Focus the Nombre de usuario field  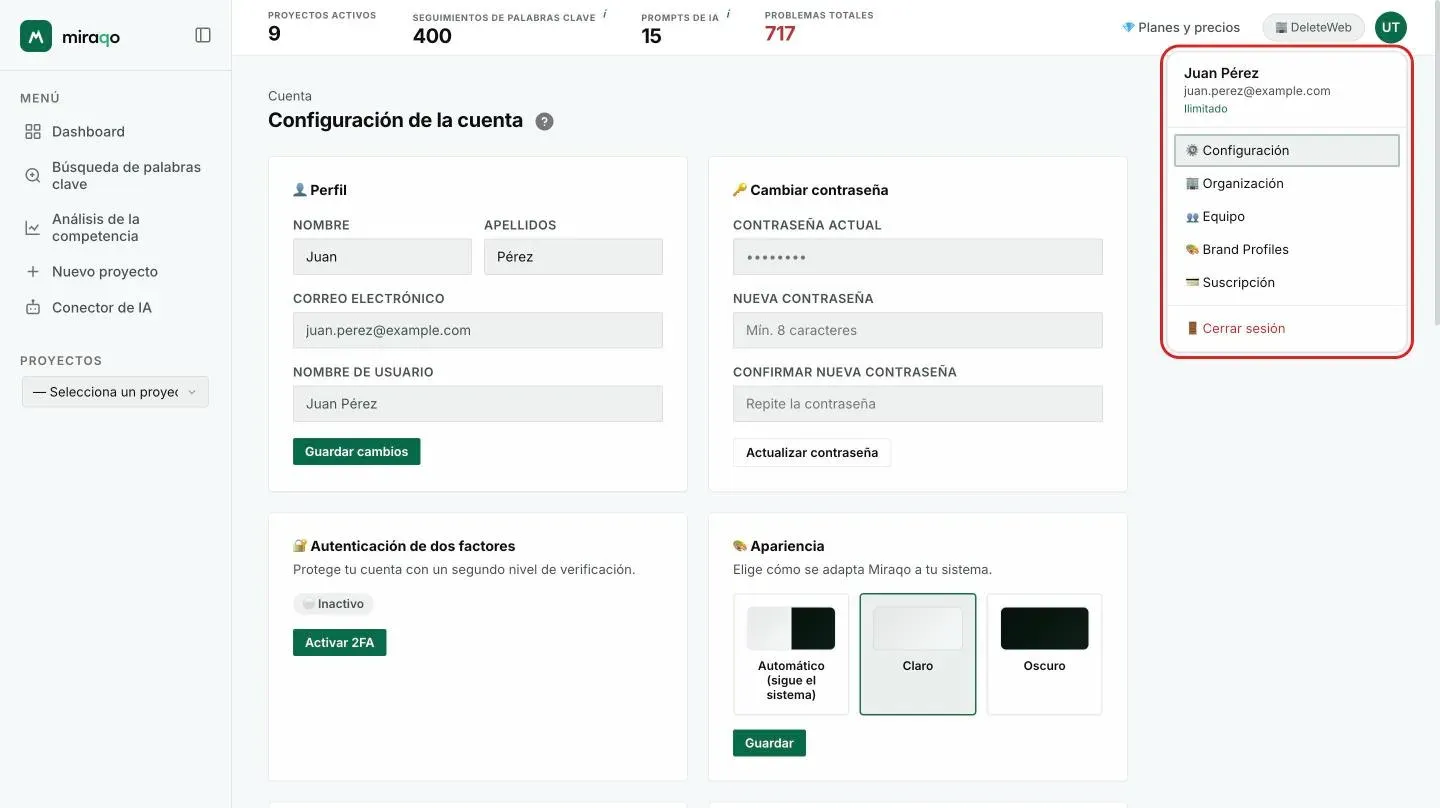pos(478,404)
